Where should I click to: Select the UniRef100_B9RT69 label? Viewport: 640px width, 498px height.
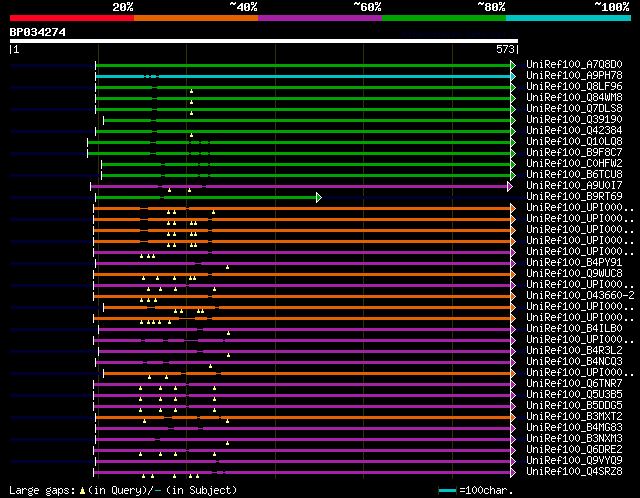(x=574, y=197)
